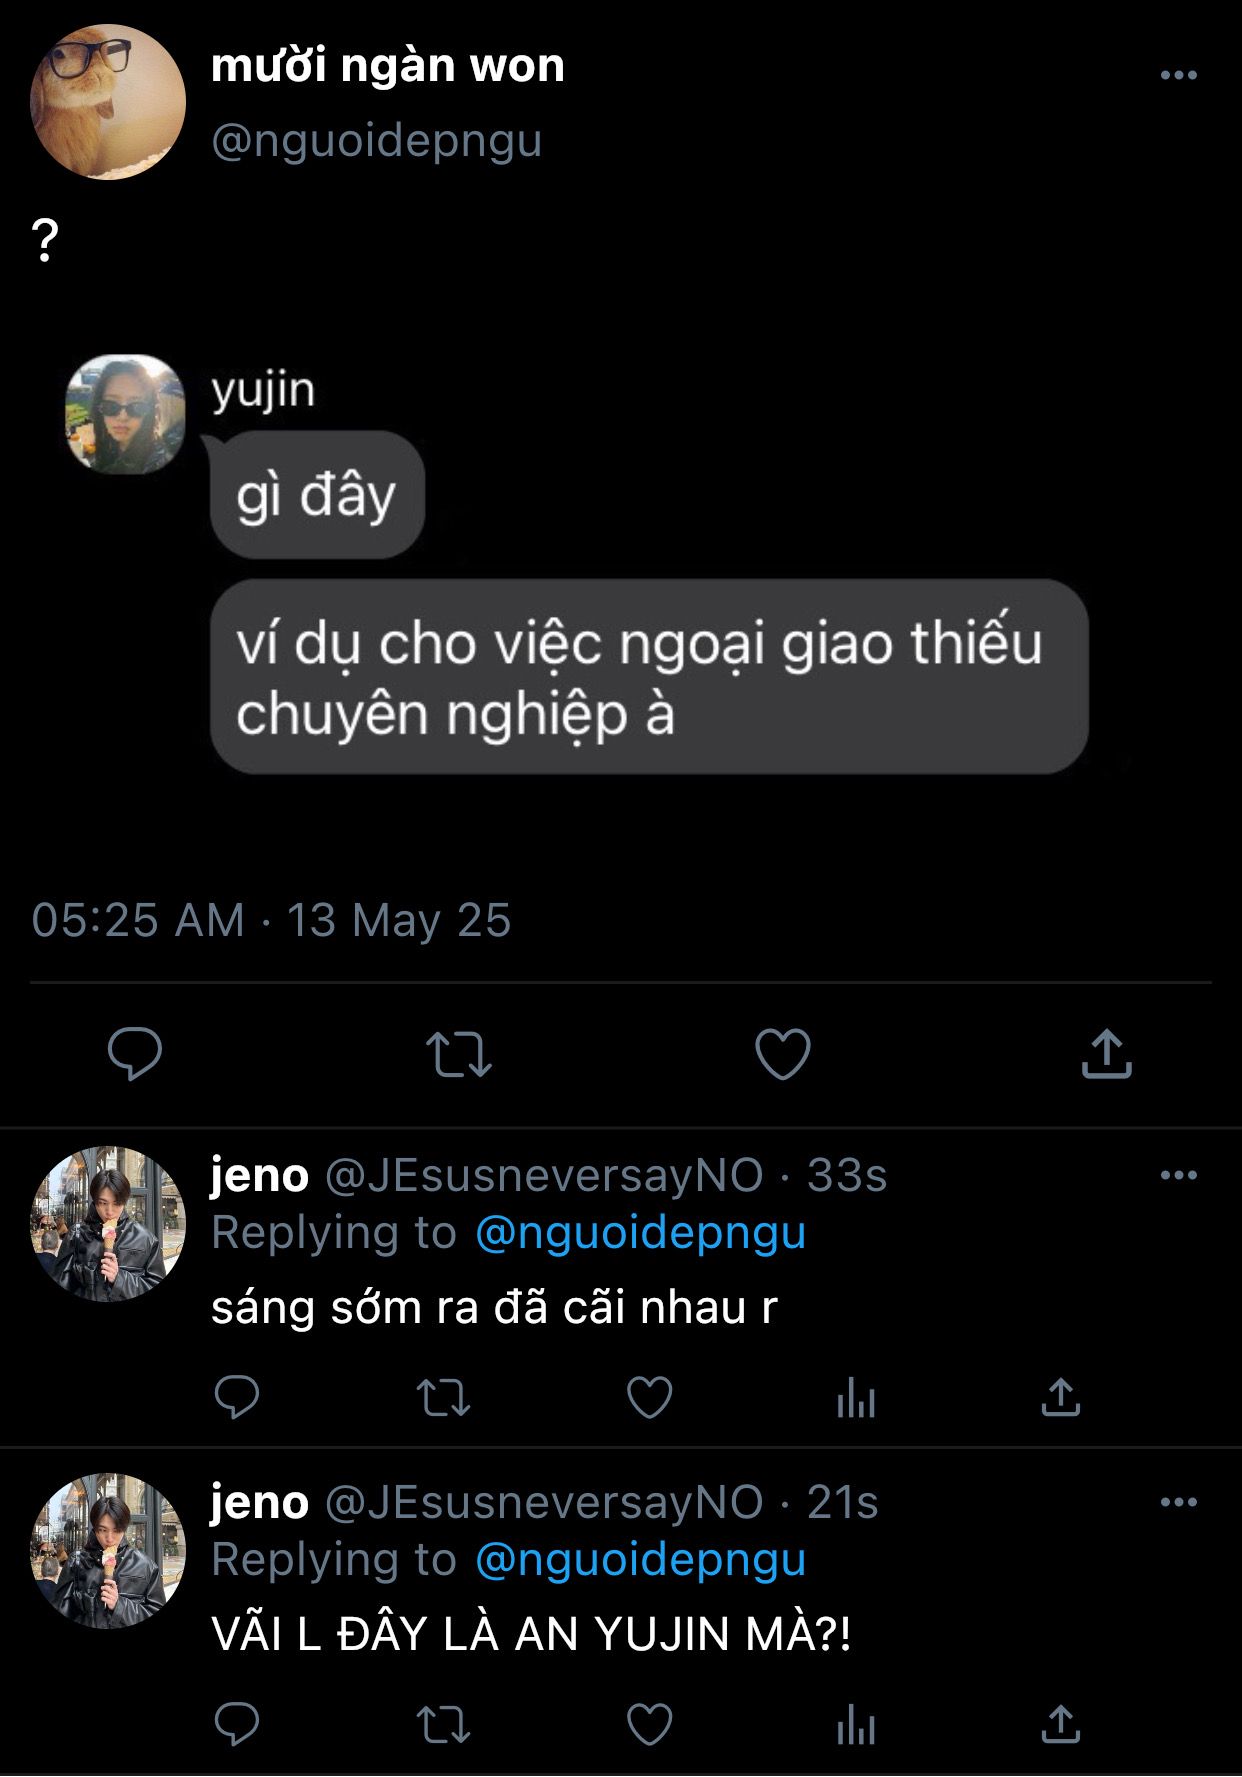Share the main tweet

1106,1054
